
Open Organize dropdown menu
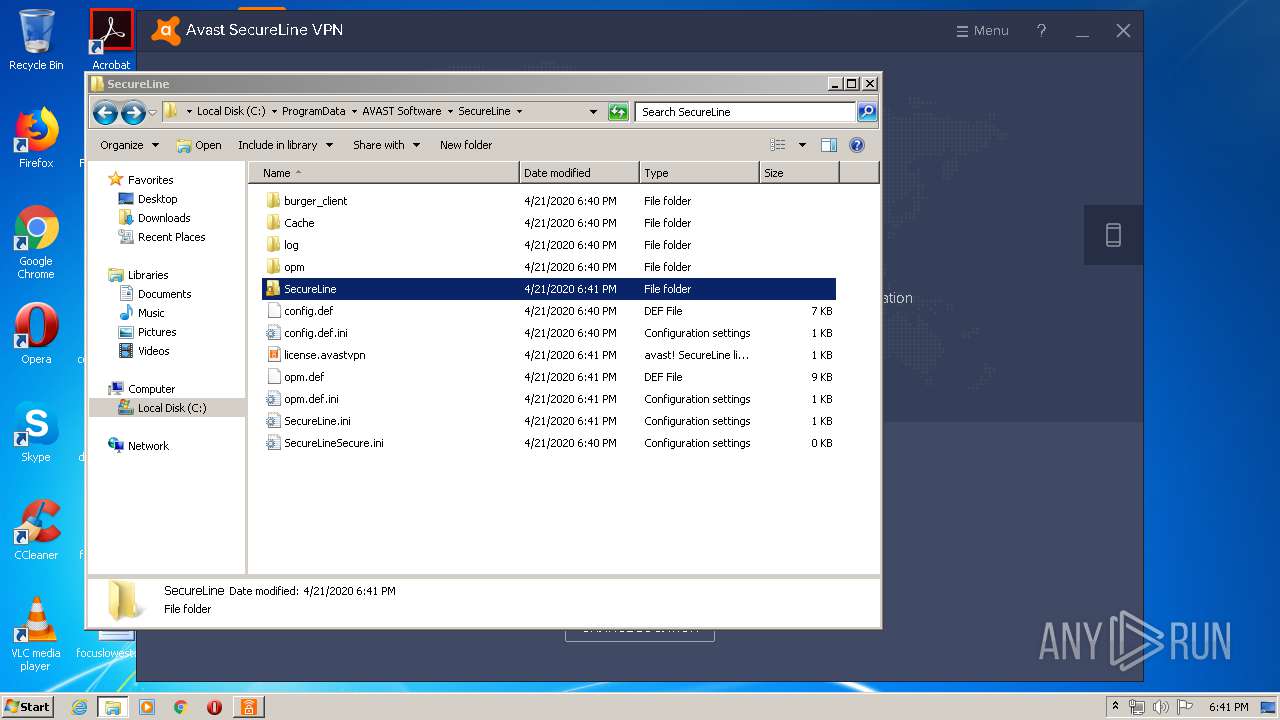coord(129,145)
